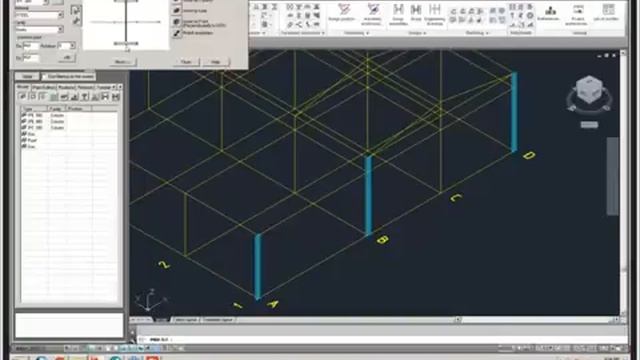
Task: Click the button left of inspector checkbox
Action: tap(27, 76)
